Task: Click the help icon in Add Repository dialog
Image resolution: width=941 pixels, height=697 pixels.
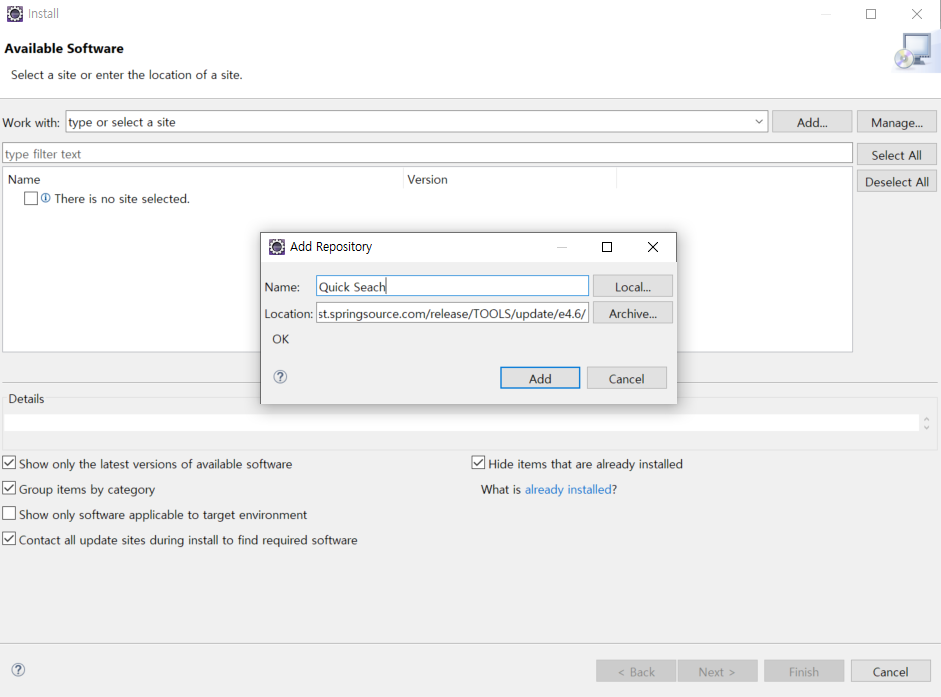Action: coord(280,377)
